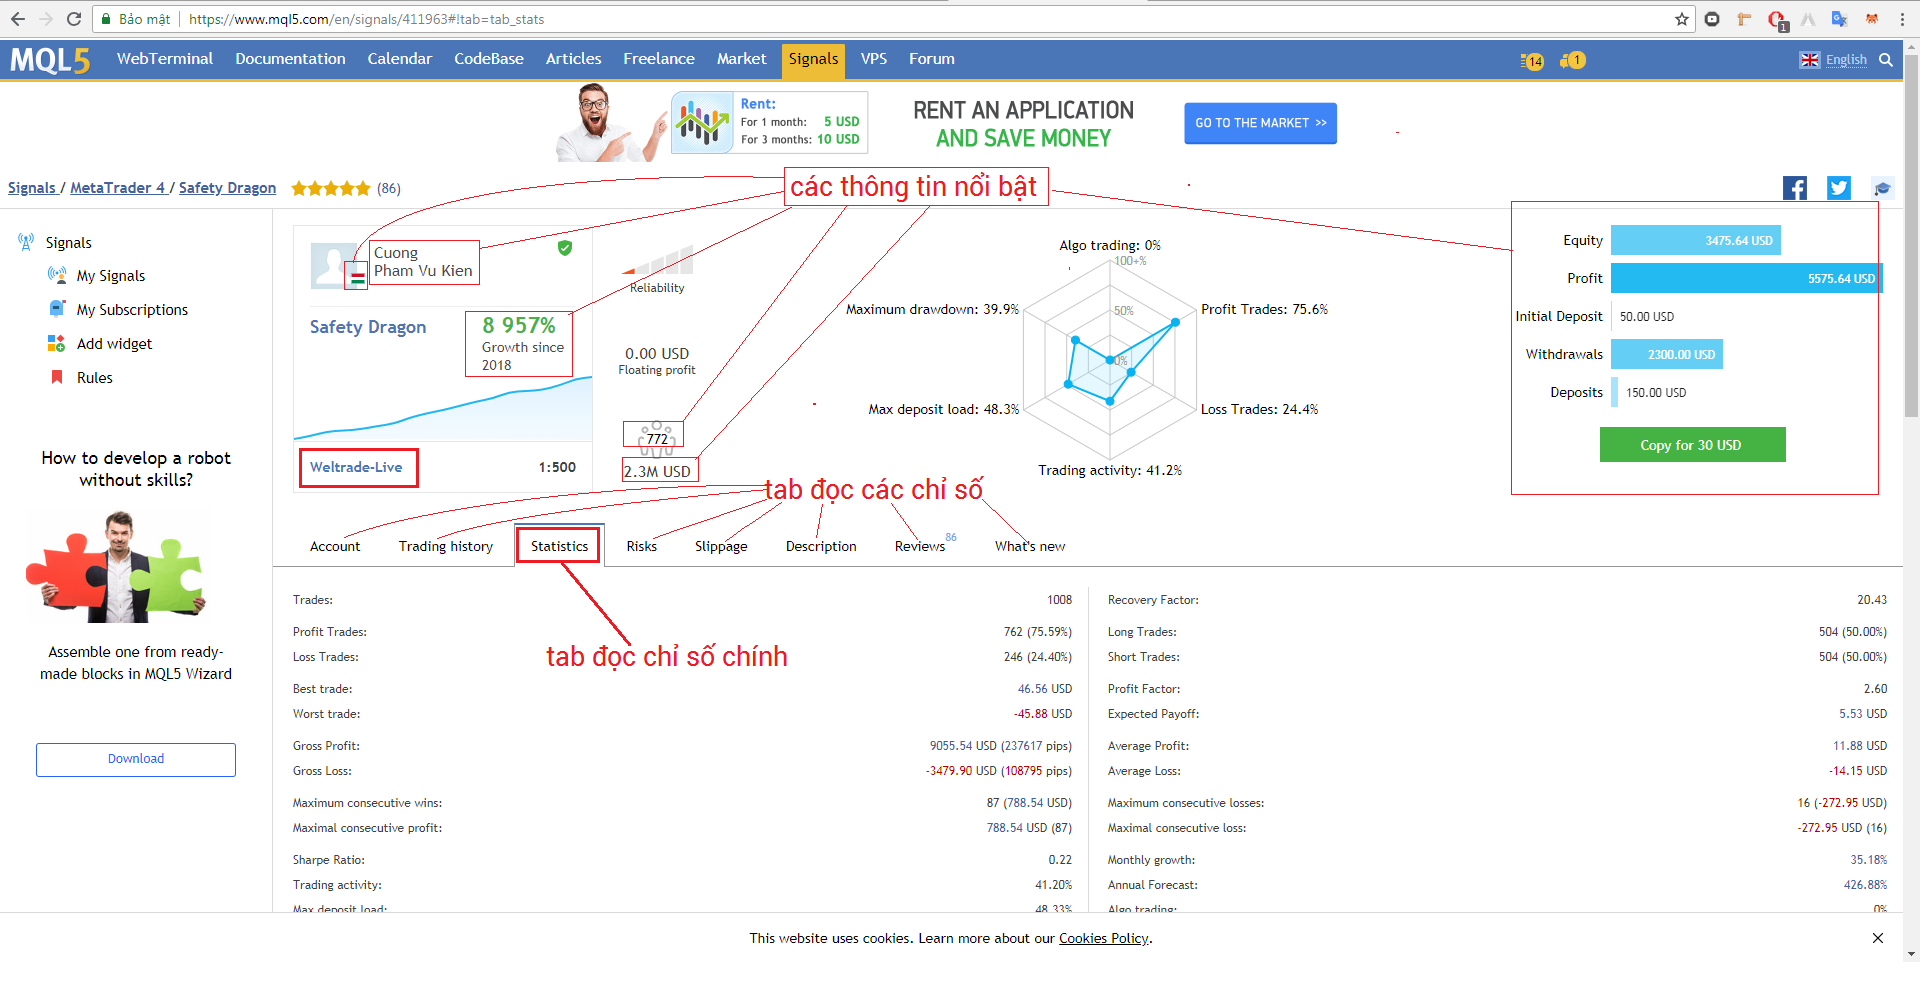Click the Add widget icon
1920x990 pixels.
56,343
